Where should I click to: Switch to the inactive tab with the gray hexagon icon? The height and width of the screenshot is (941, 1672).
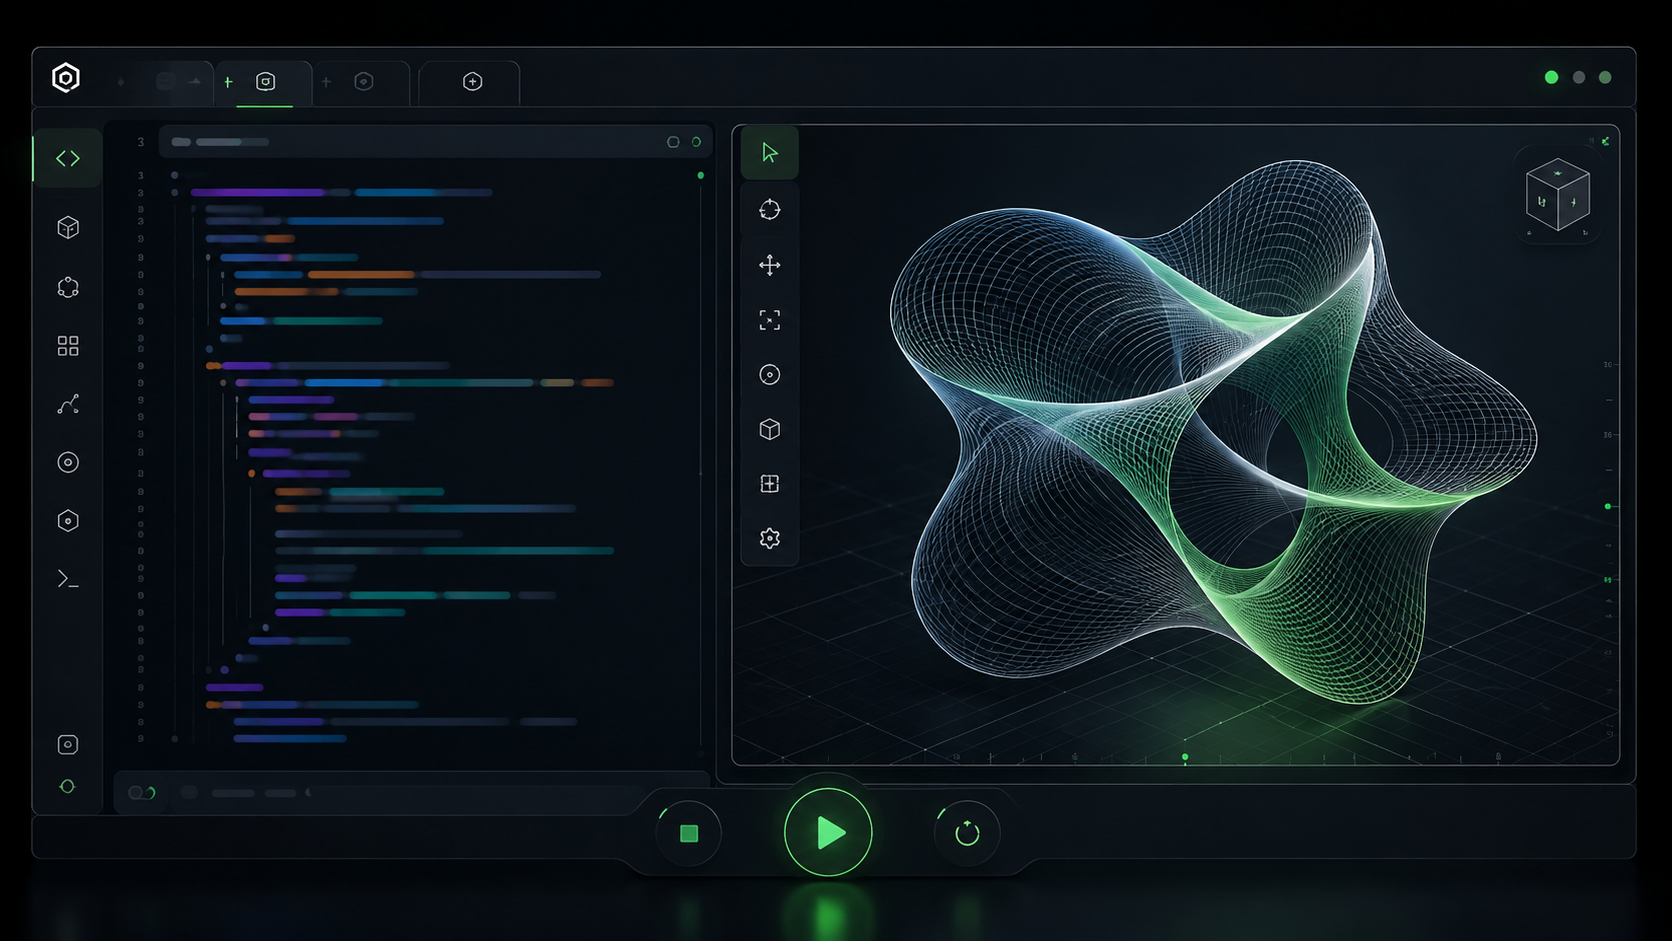pyautogui.click(x=362, y=82)
